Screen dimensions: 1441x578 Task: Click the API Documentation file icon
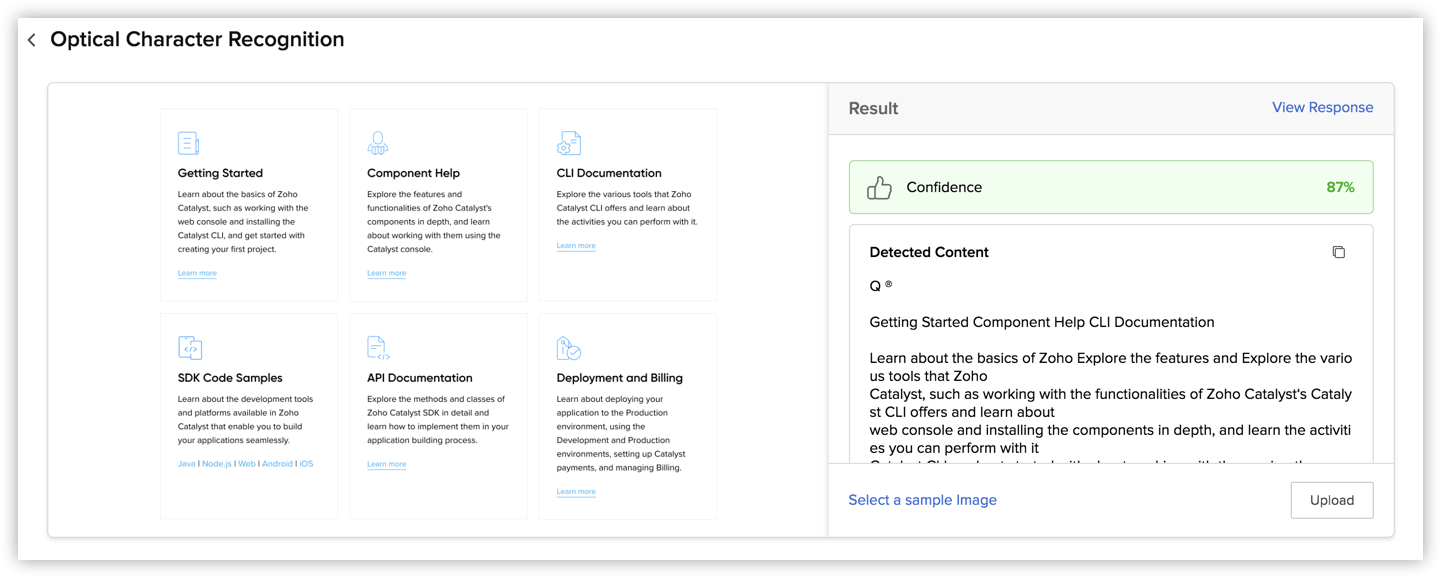pos(378,348)
